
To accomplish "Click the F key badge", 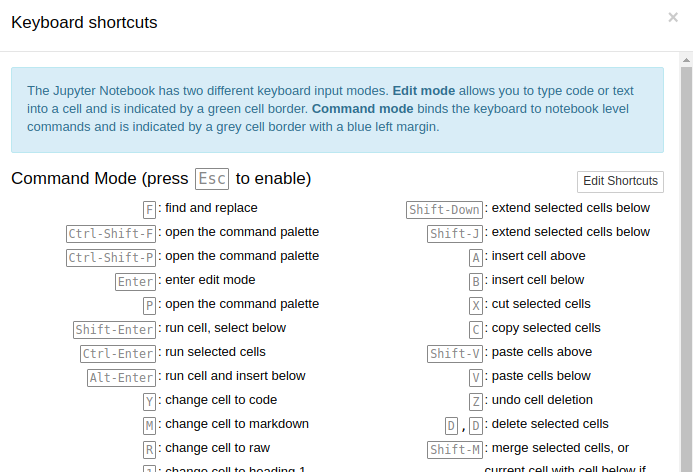I will (149, 209).
